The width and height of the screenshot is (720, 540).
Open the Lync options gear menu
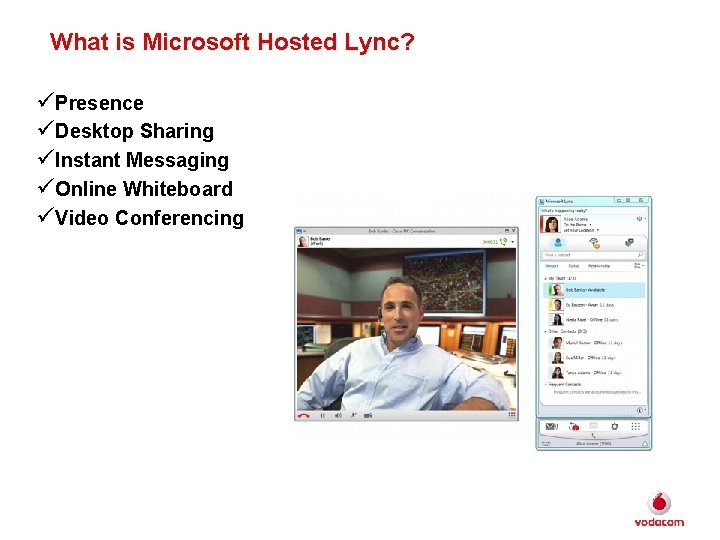tap(640, 219)
